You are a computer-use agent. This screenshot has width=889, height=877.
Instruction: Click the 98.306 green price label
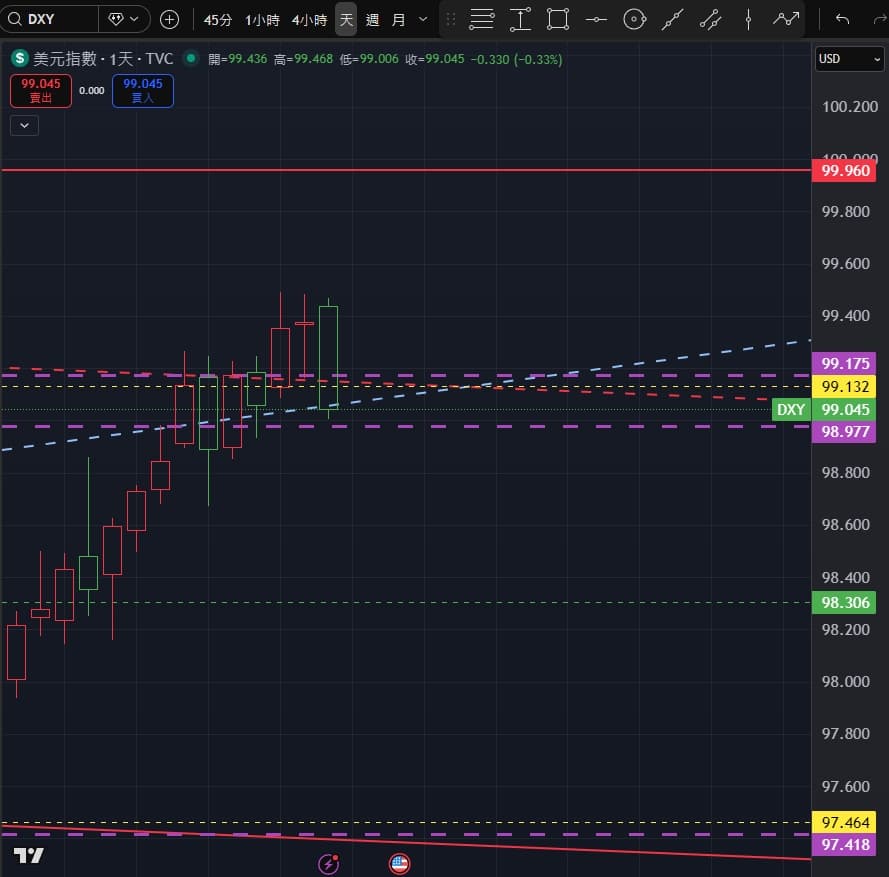click(844, 602)
